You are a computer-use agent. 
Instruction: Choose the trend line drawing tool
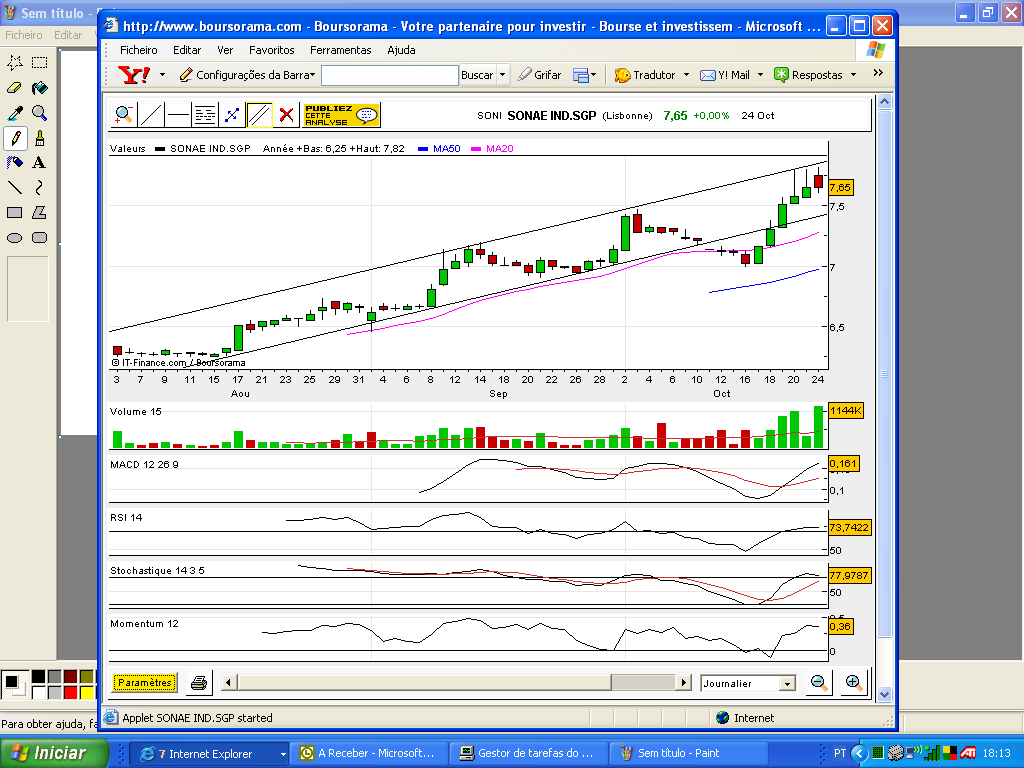point(151,115)
